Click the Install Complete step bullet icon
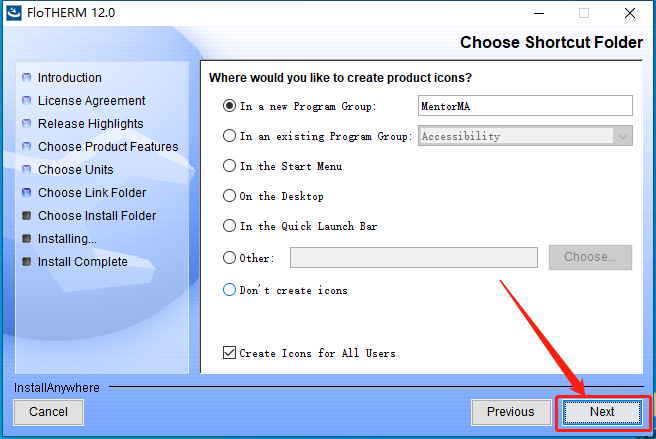 [26, 262]
